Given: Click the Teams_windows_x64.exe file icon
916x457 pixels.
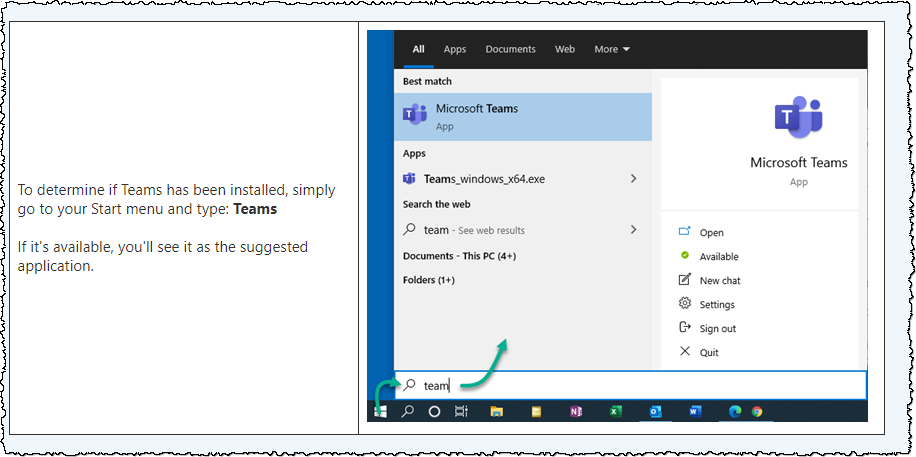Looking at the screenshot, I should coord(409,179).
